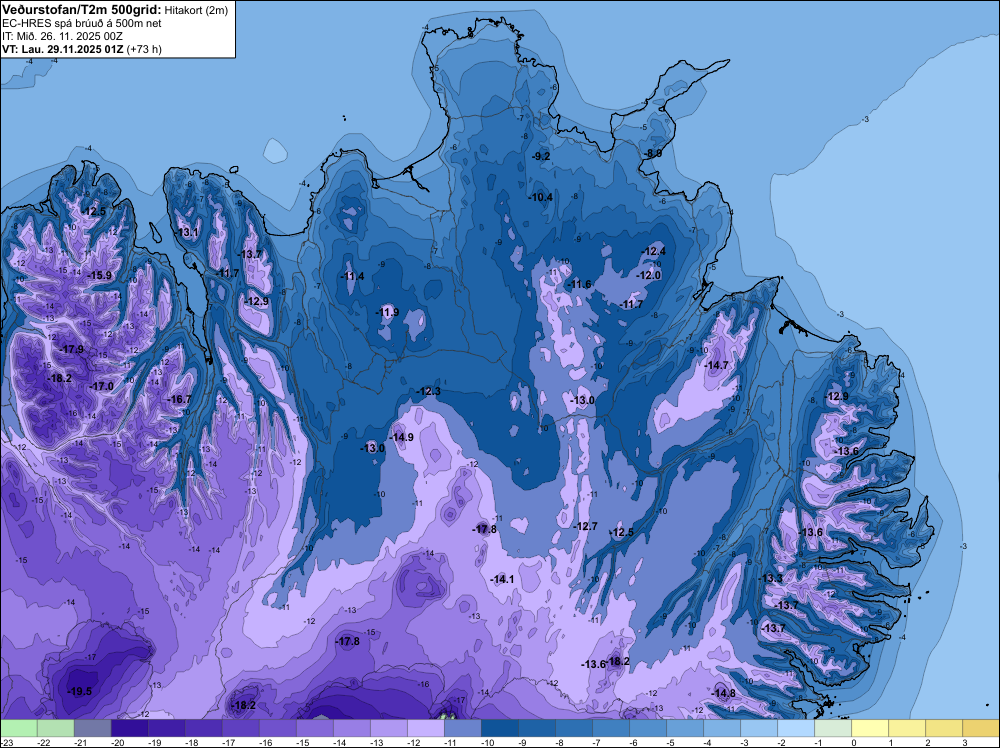Image resolution: width=1000 pixels, height=748 pixels.
Task: Click the -7 blue legend swatch
Action: coord(611,728)
